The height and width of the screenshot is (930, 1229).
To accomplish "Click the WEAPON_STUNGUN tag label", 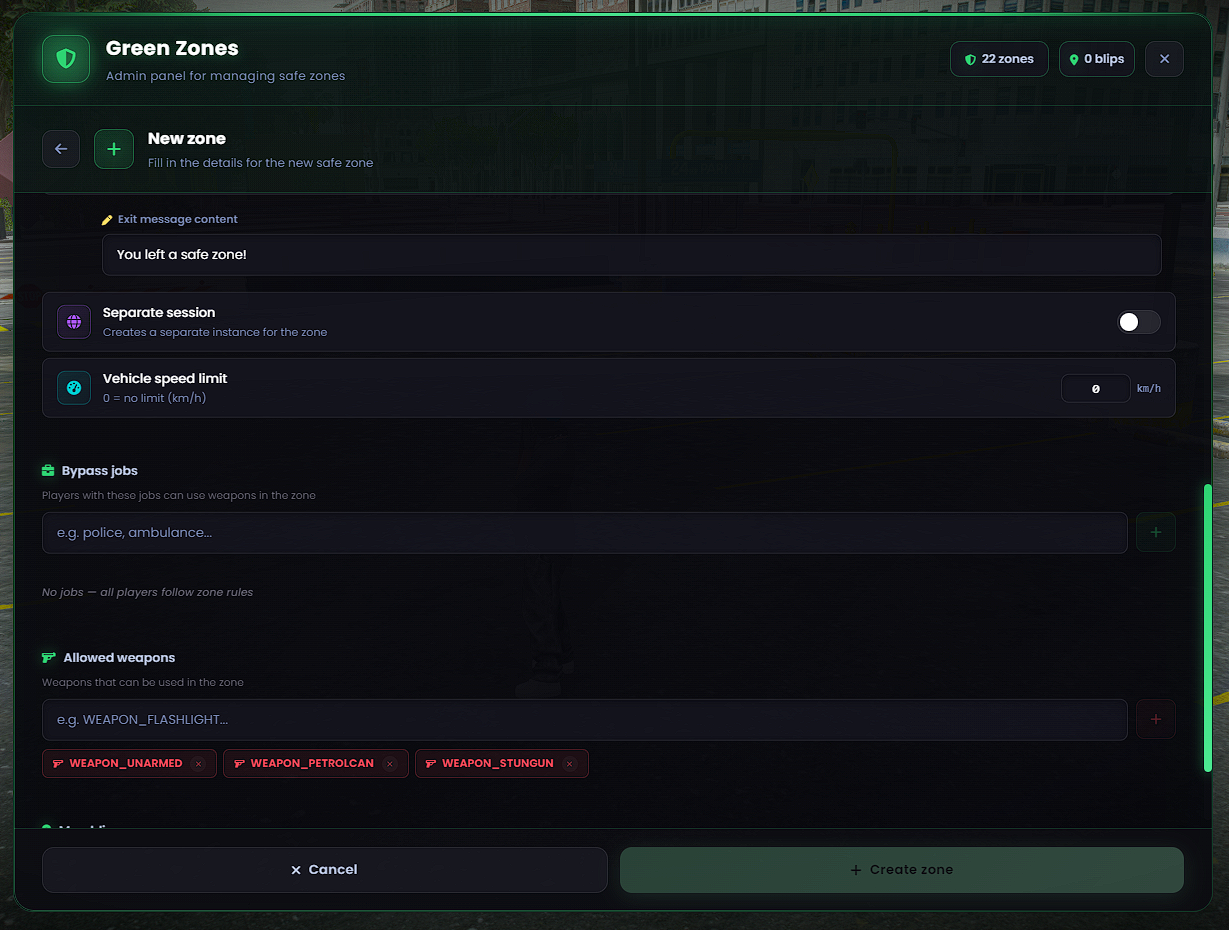I will pyautogui.click(x=498, y=764).
